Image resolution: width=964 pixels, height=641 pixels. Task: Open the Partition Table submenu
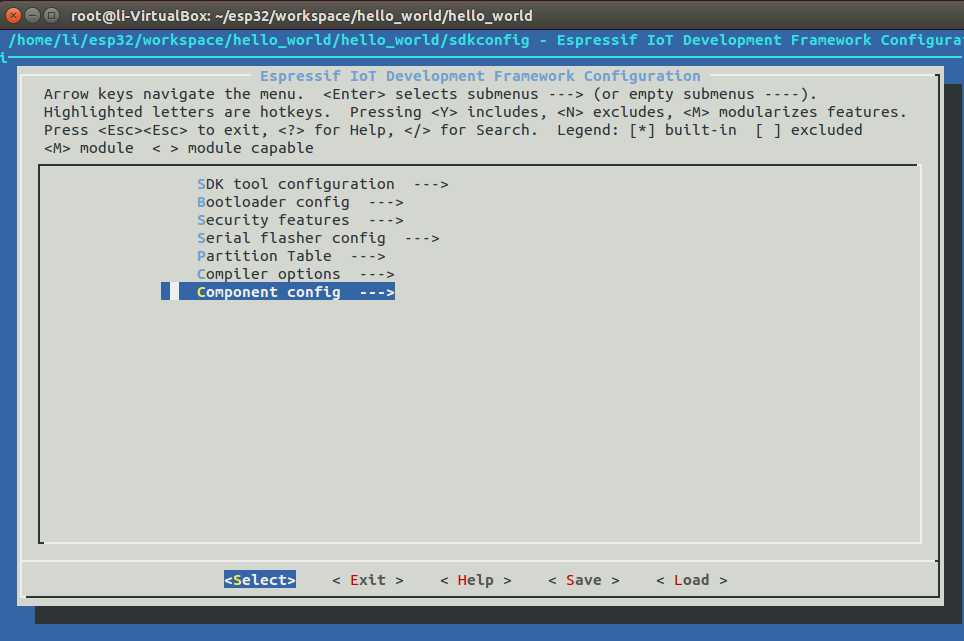click(x=291, y=256)
